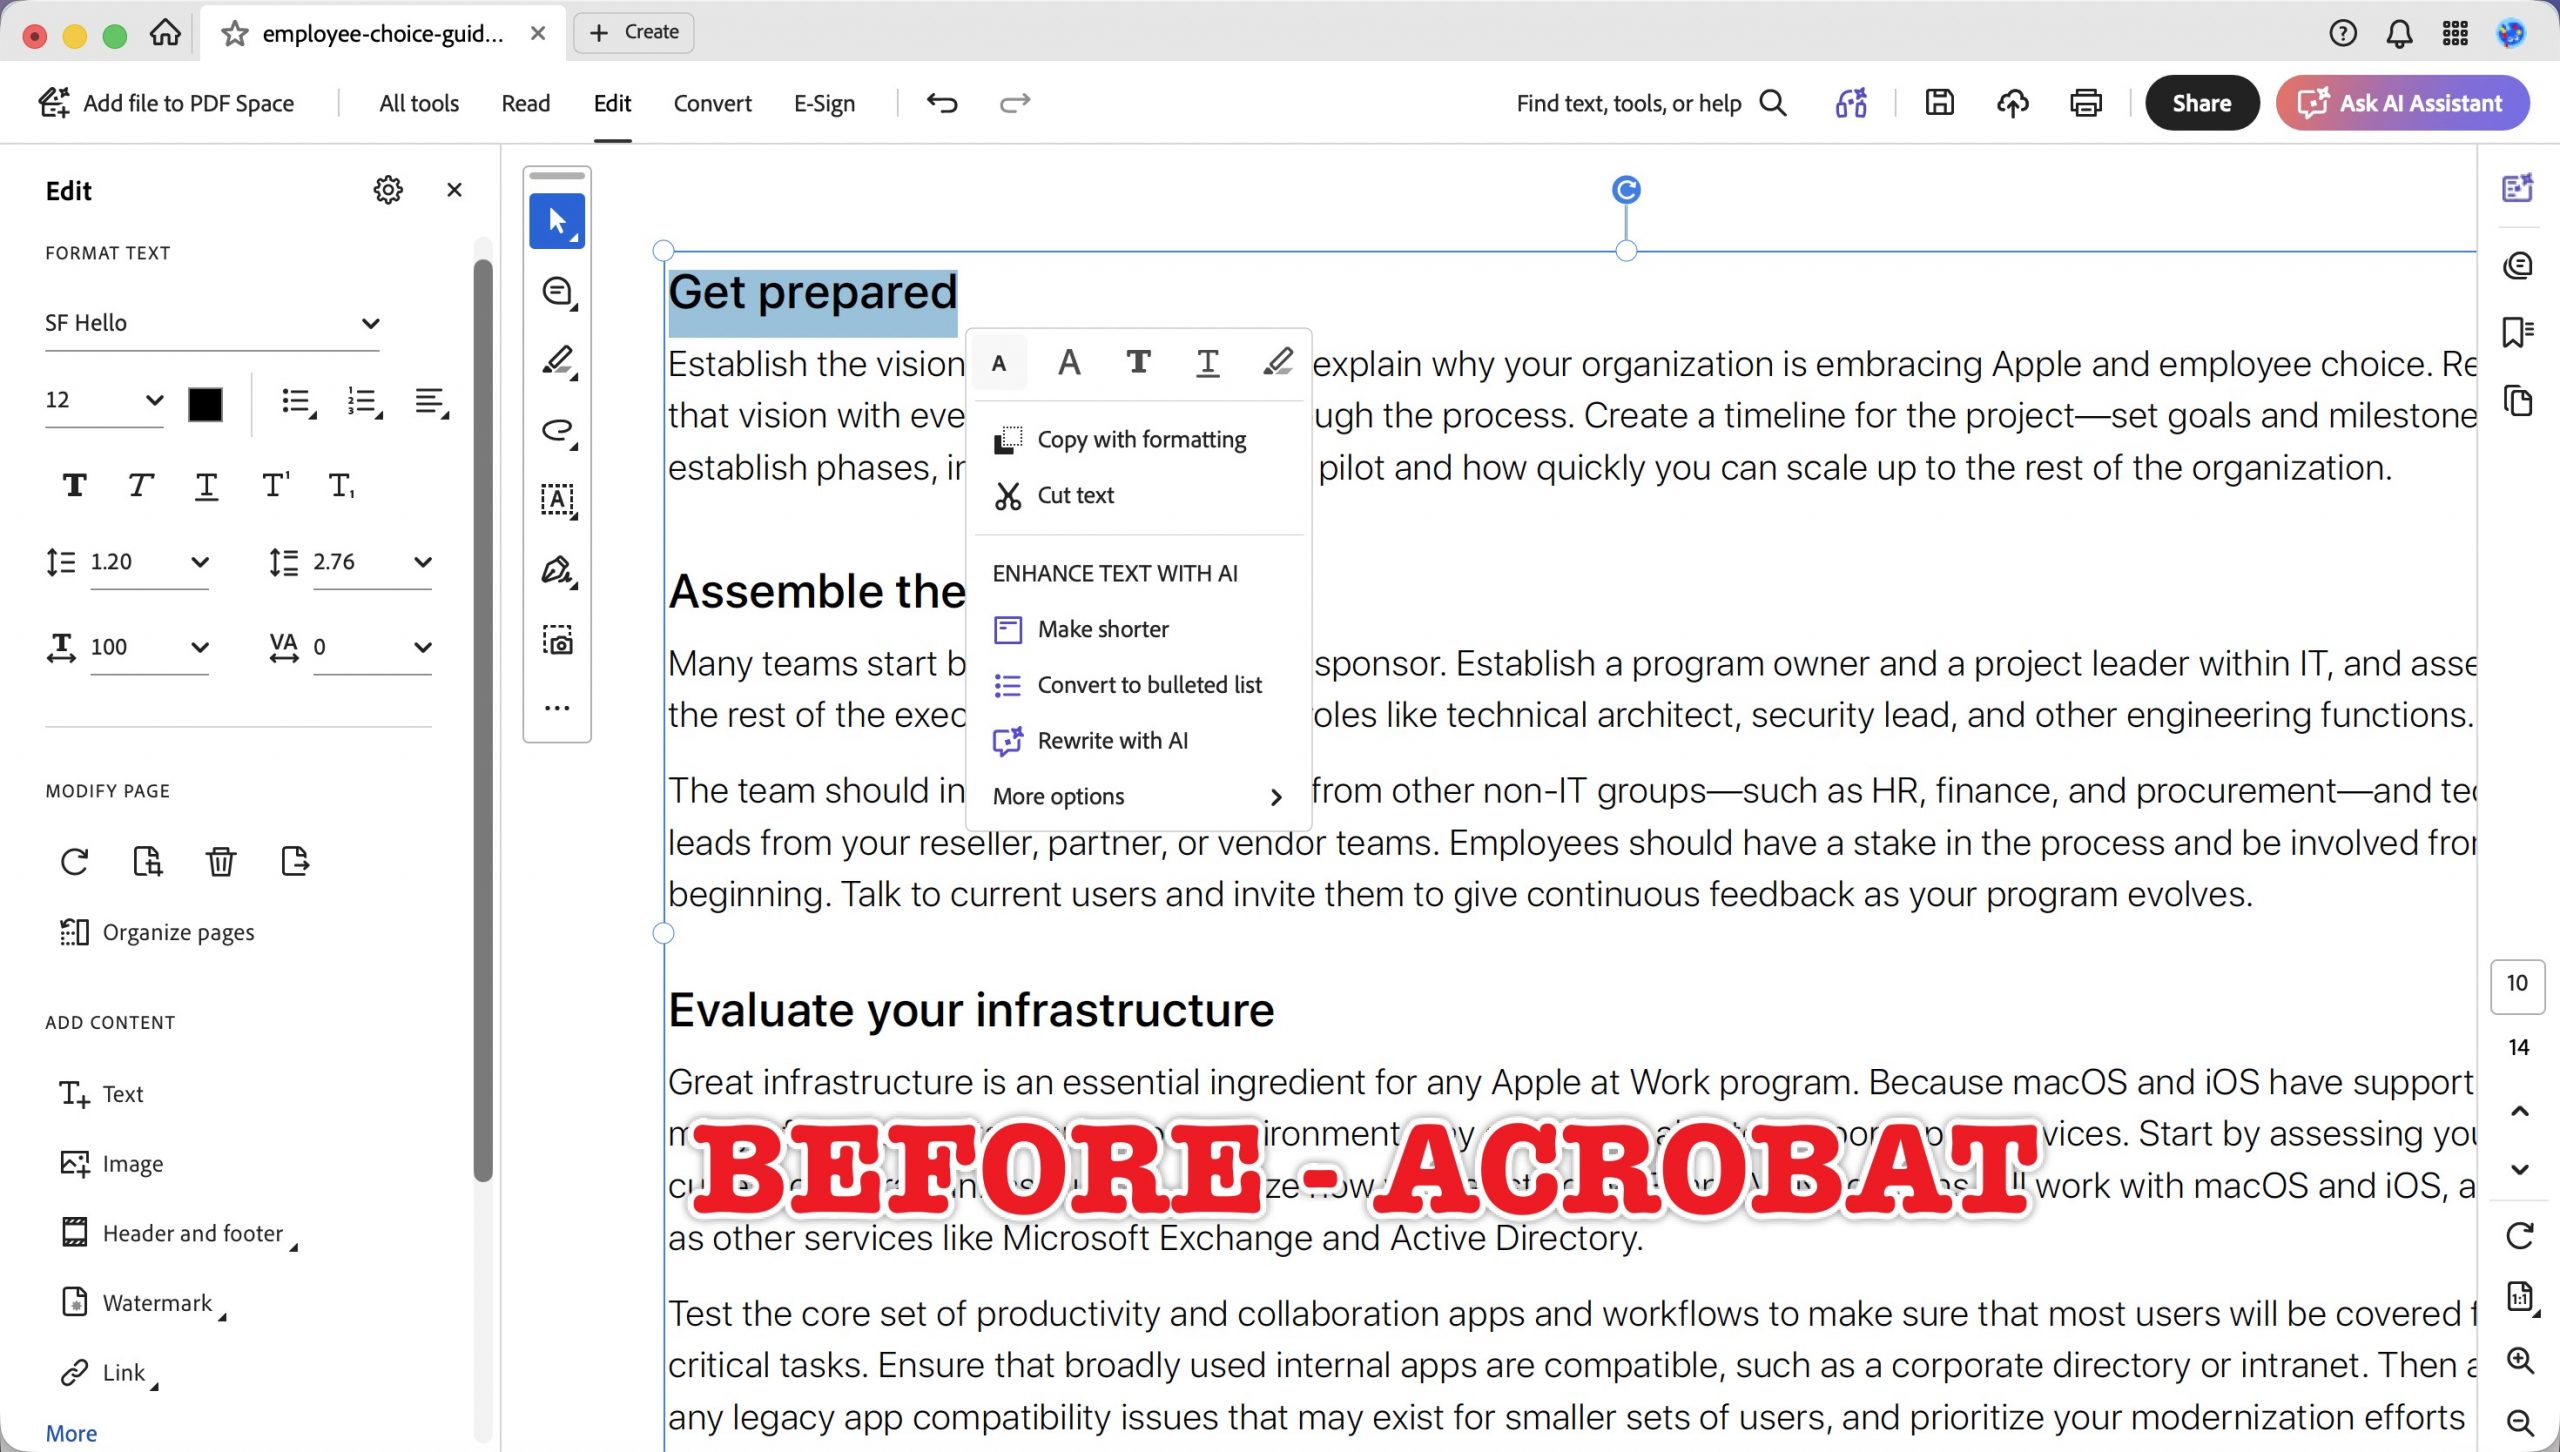This screenshot has height=1452, width=2560.
Task: Toggle superscript formatting
Action: pos(276,486)
